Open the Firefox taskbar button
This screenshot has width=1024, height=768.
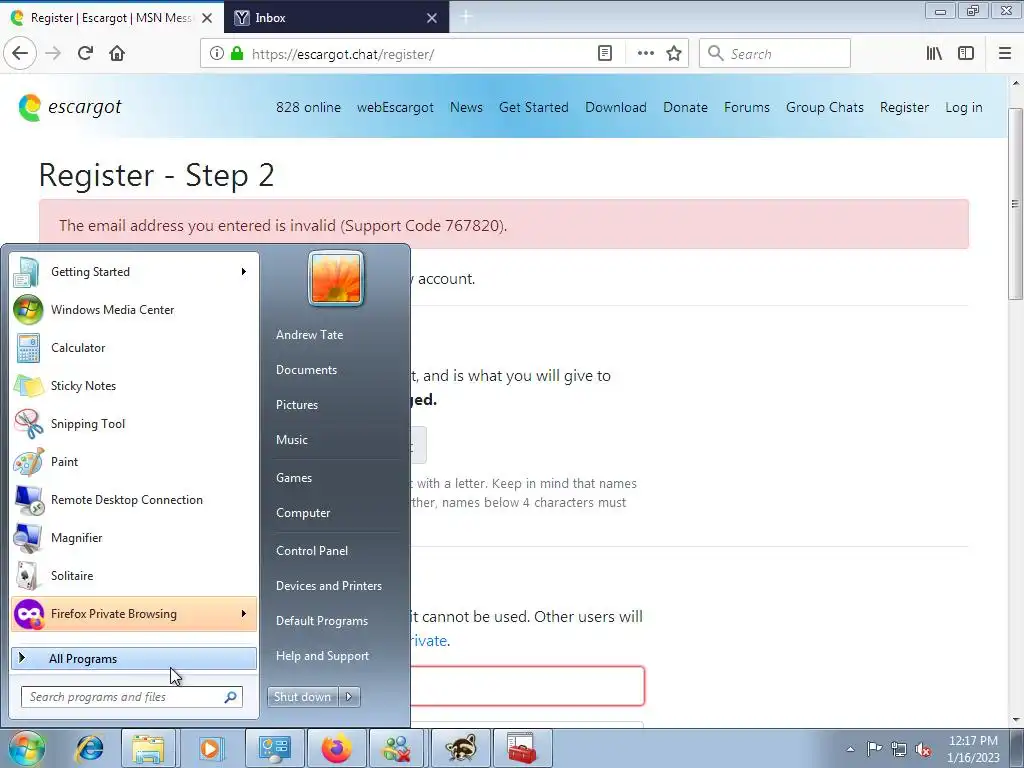337,748
